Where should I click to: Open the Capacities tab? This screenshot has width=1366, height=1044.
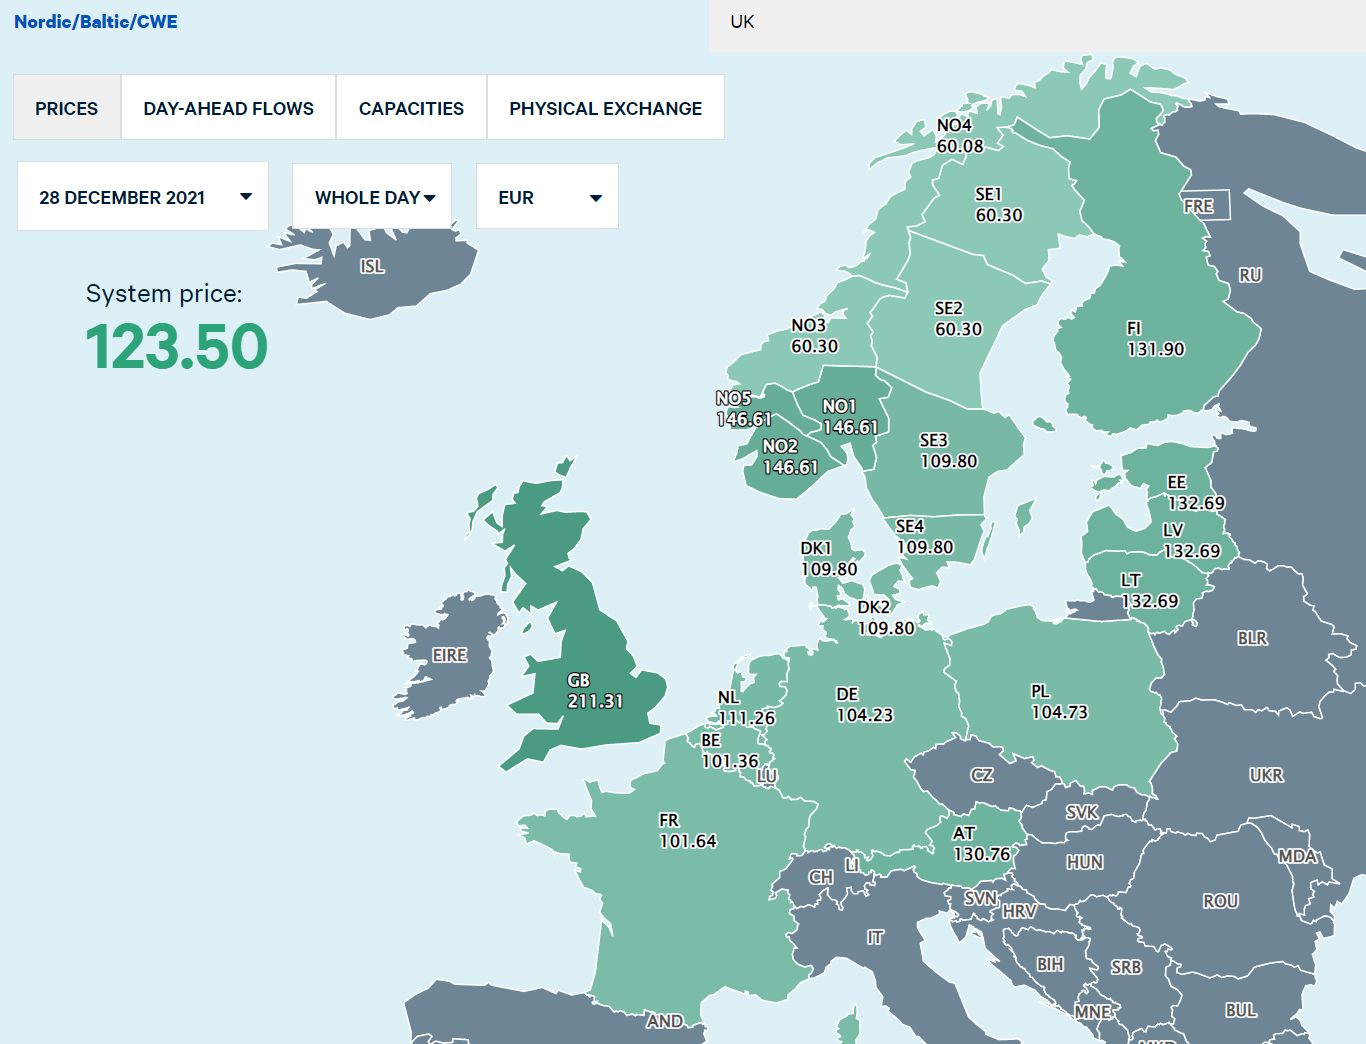pyautogui.click(x=411, y=108)
